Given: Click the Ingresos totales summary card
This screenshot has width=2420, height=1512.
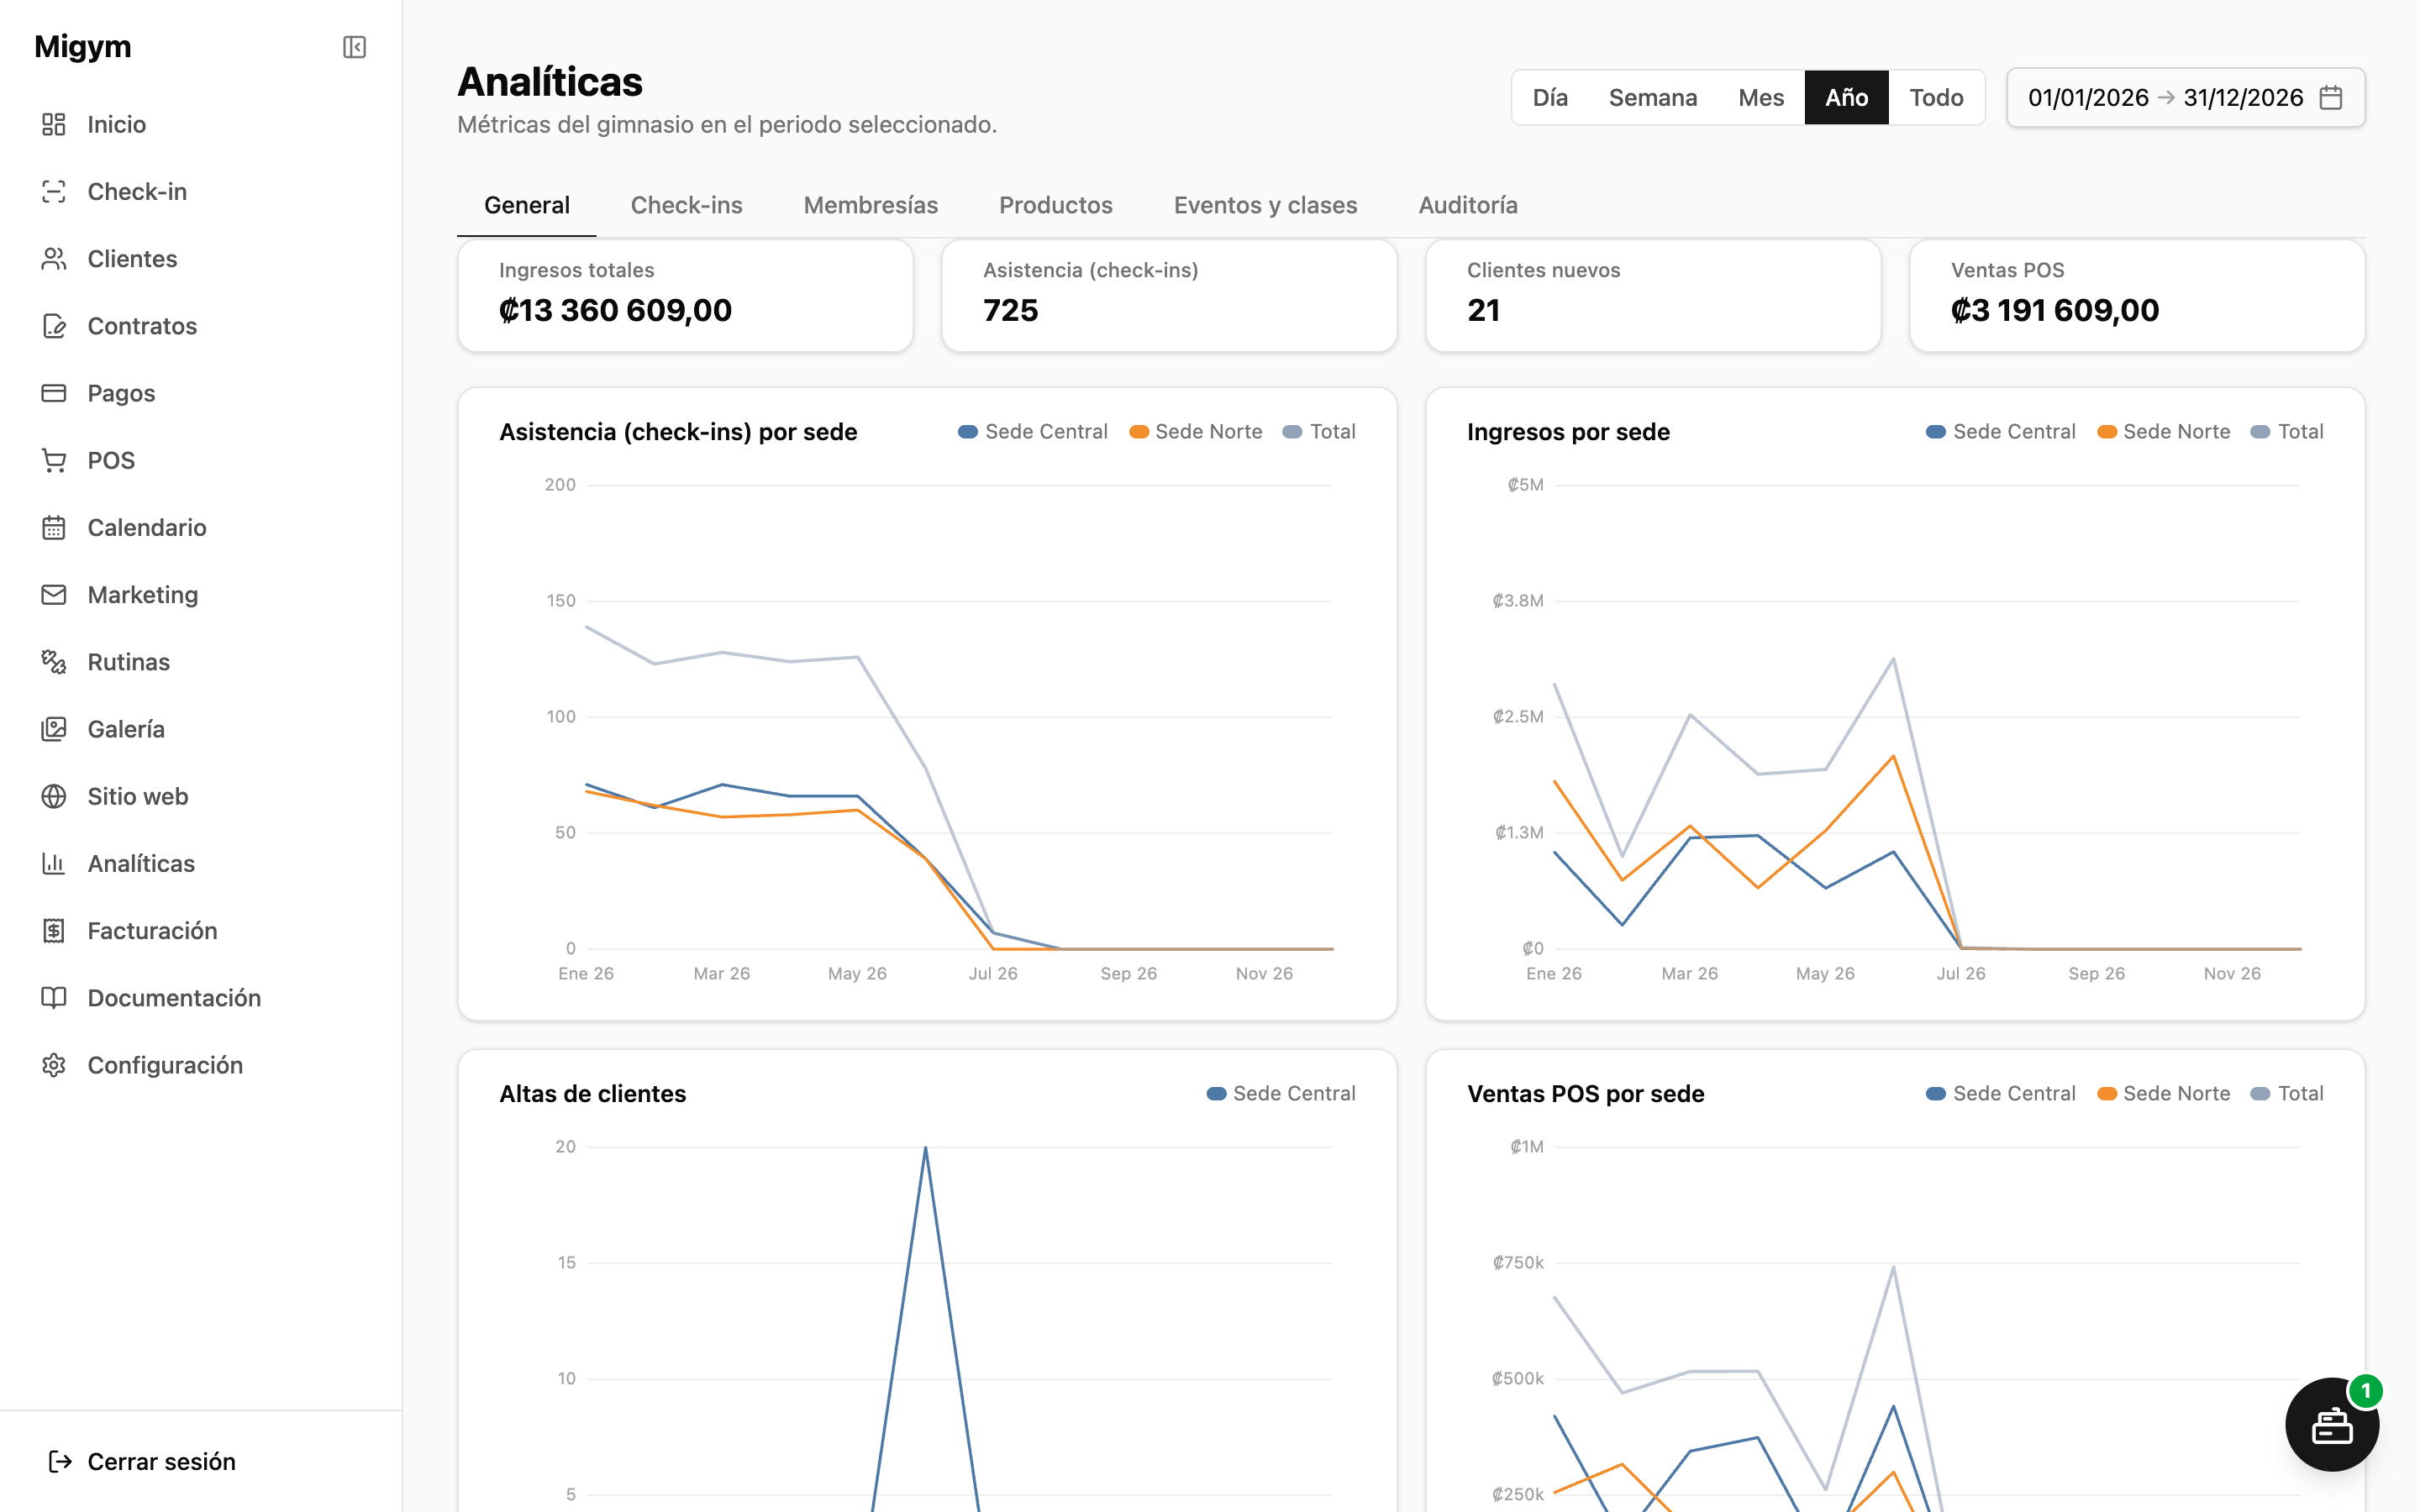Looking at the screenshot, I should click(x=685, y=296).
